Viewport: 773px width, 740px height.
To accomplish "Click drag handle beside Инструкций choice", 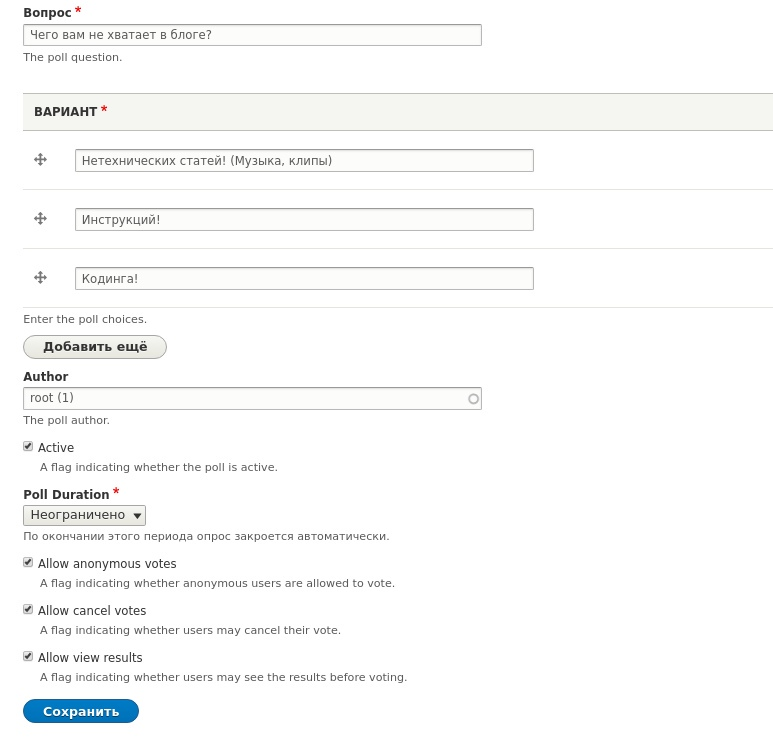I will click(x=40, y=218).
